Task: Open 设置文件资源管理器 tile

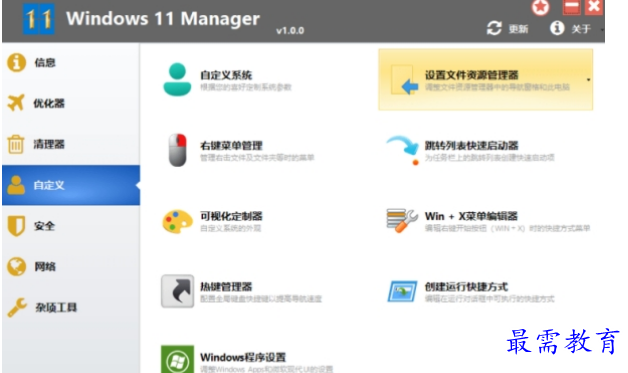Action: (485, 80)
